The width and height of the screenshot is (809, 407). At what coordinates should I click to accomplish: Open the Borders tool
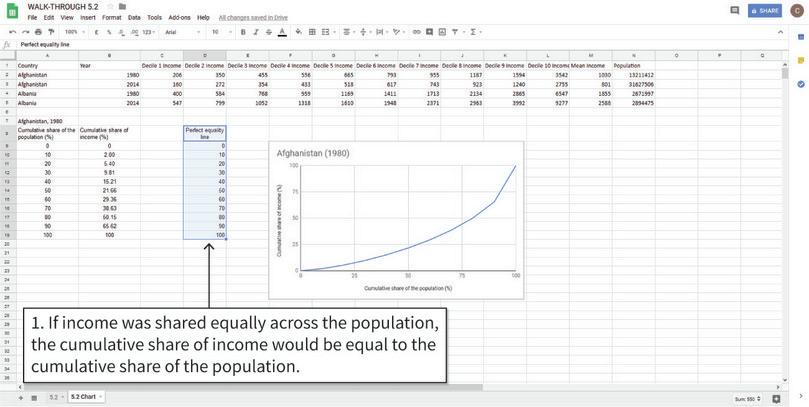point(312,32)
